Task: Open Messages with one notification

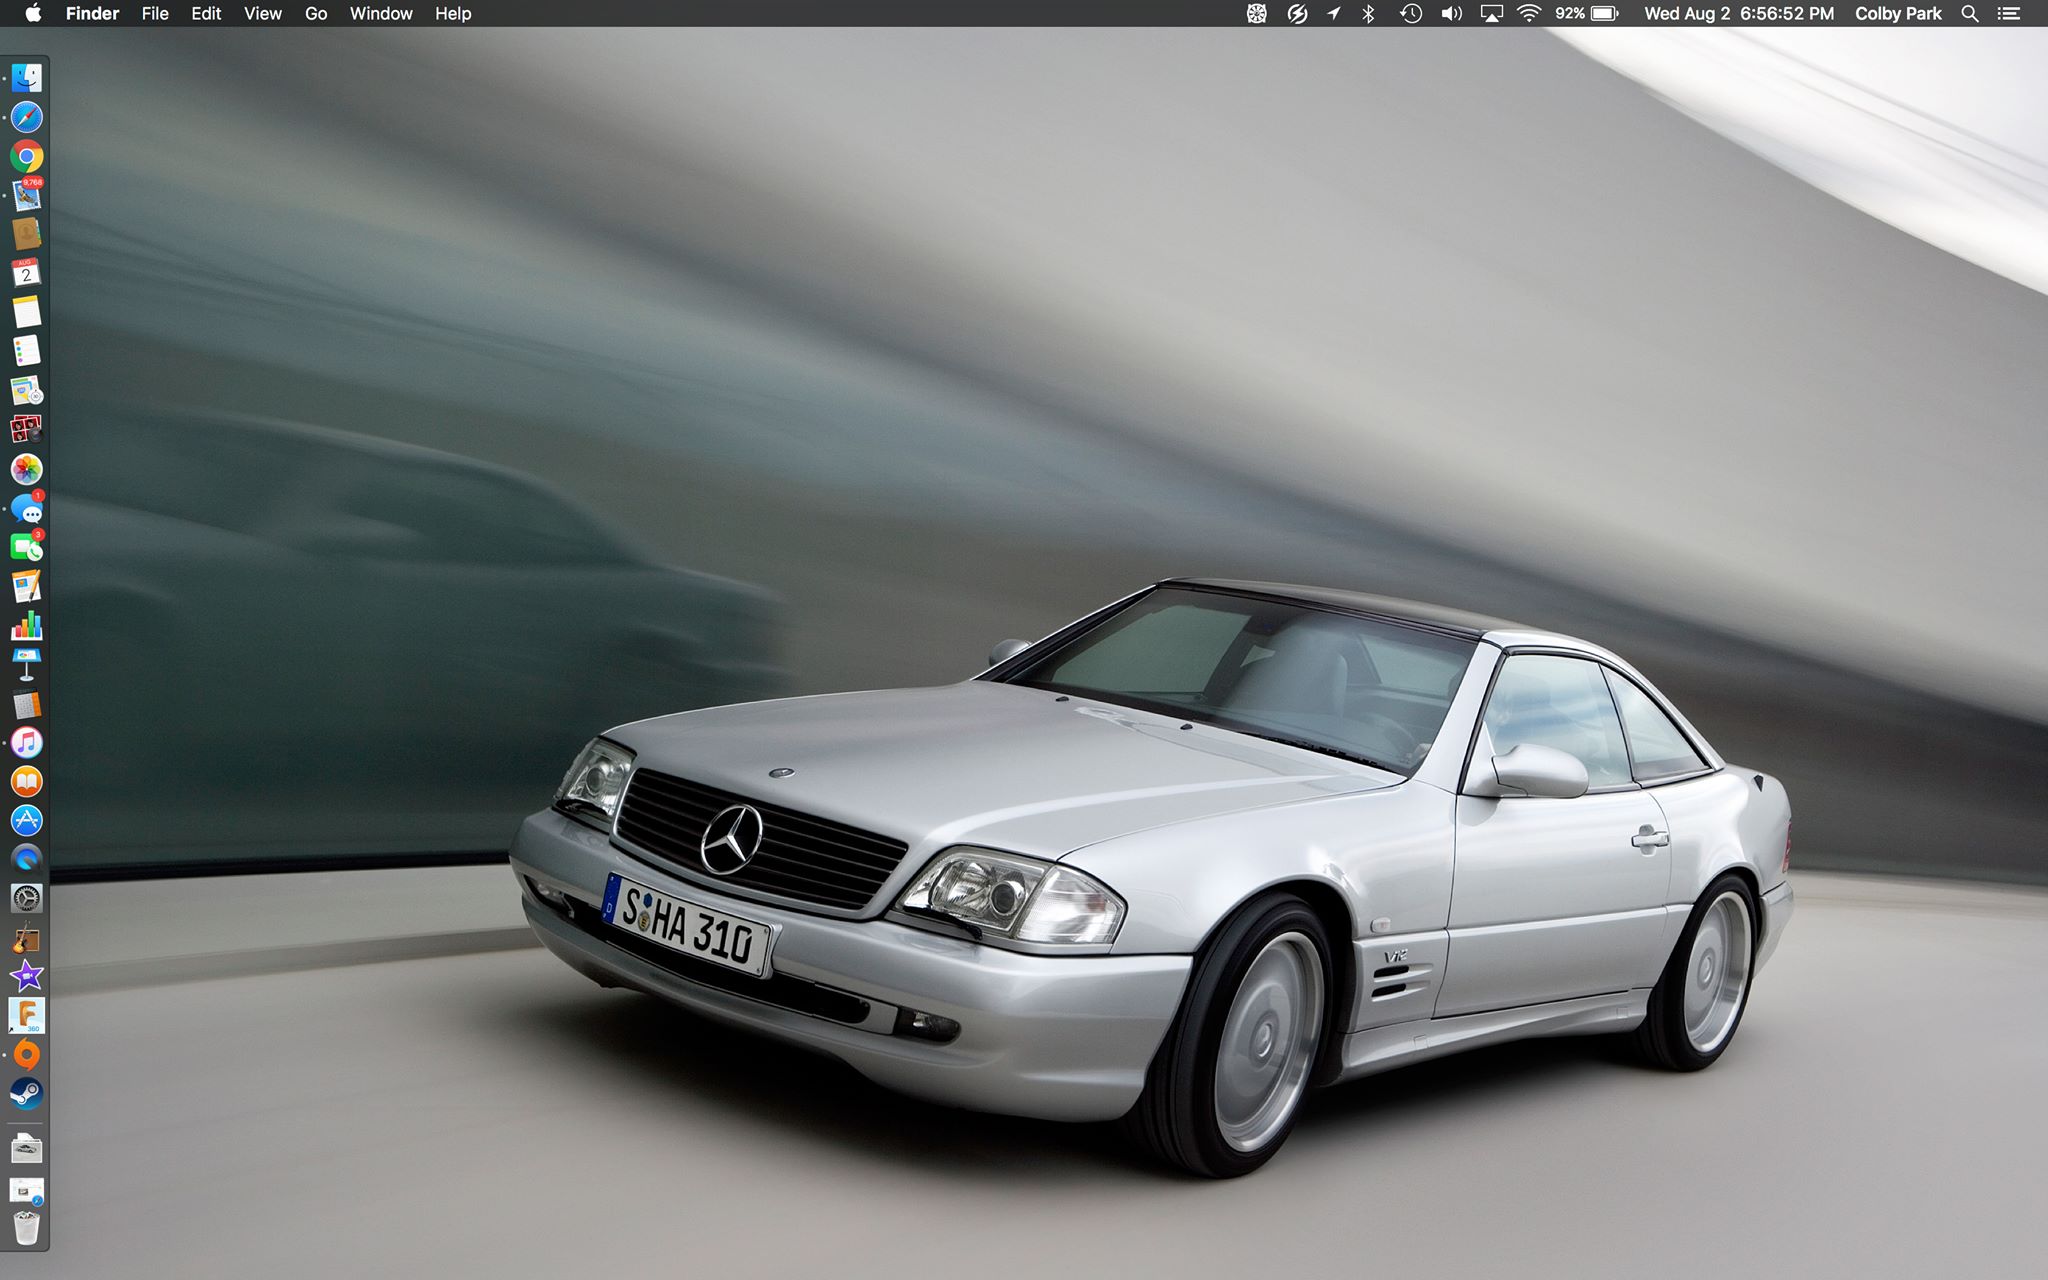Action: 27,509
